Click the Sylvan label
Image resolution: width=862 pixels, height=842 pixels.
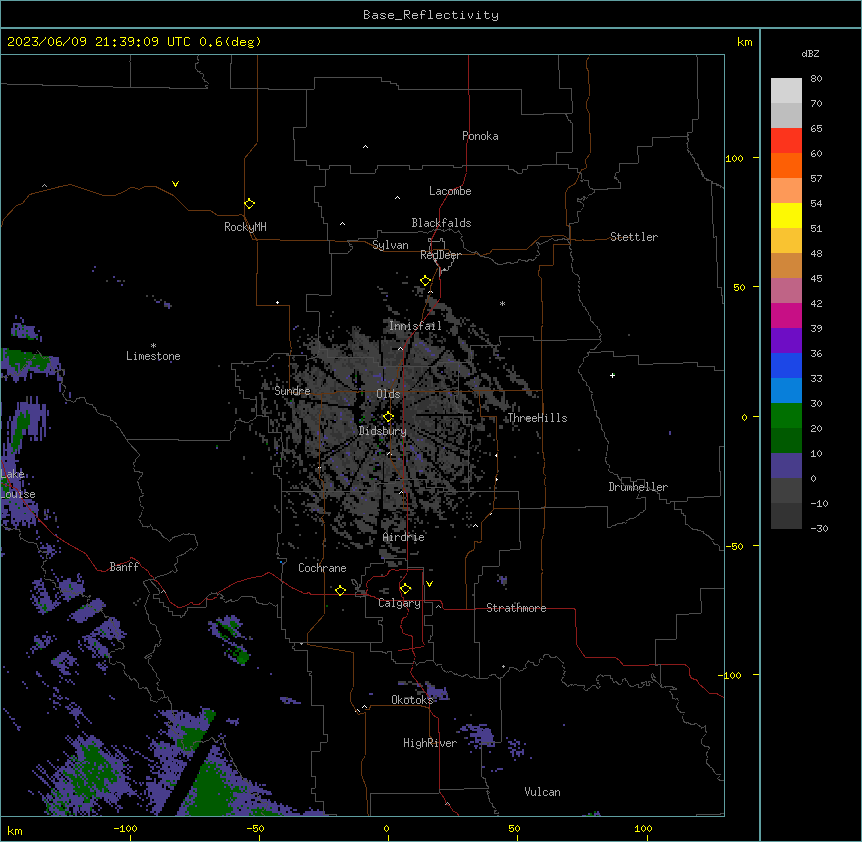390,245
